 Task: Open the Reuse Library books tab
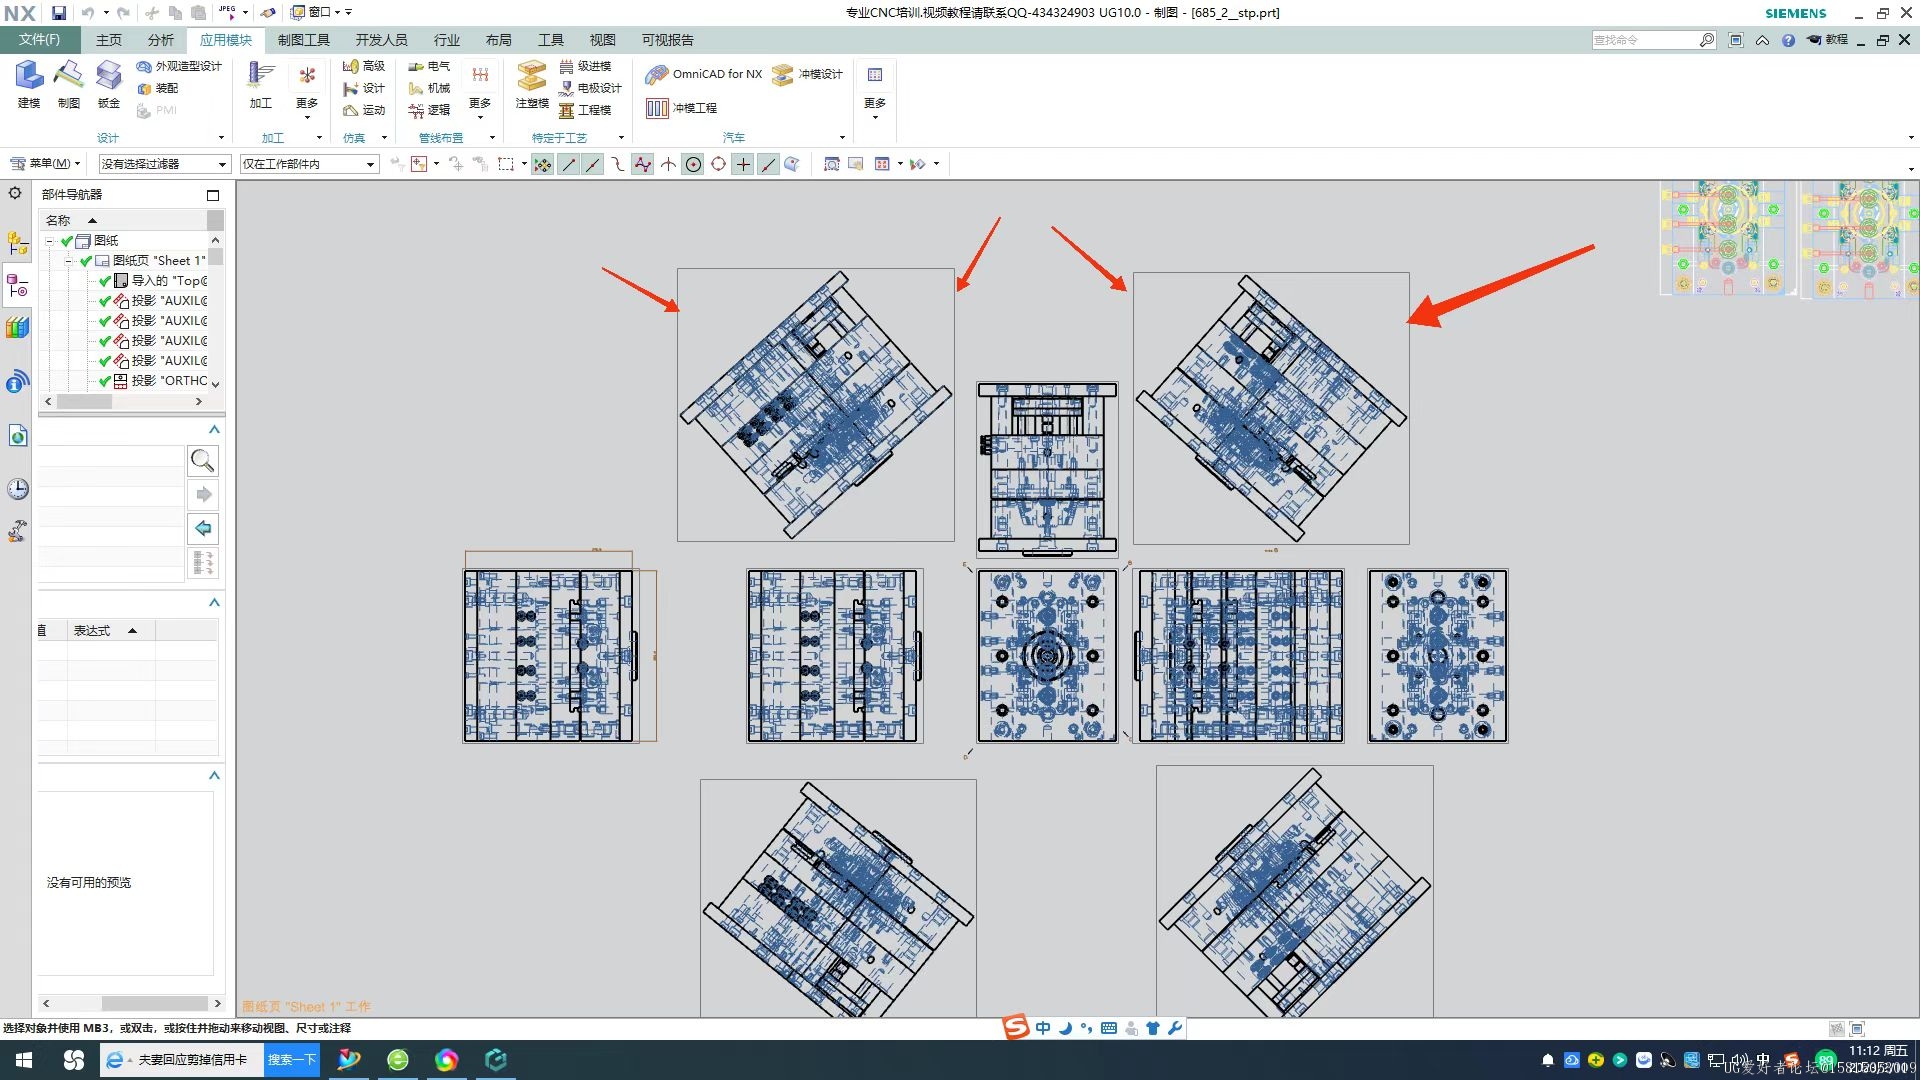(17, 327)
